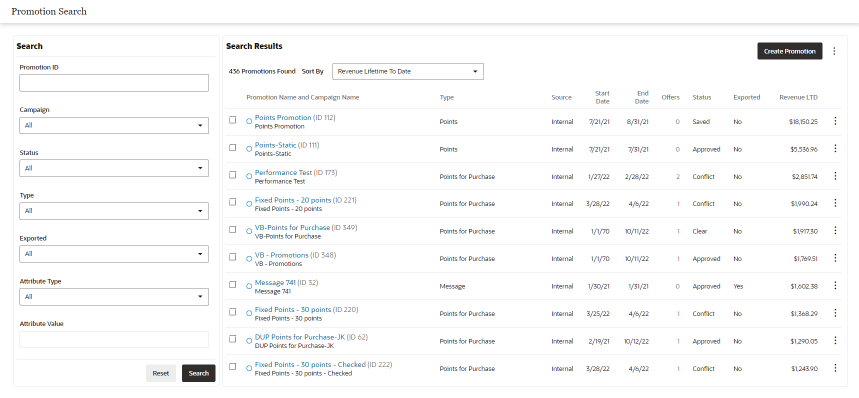Open the VB-Points for Purchase (ID 349) link
This screenshot has height=398, width=859.
pos(306,227)
